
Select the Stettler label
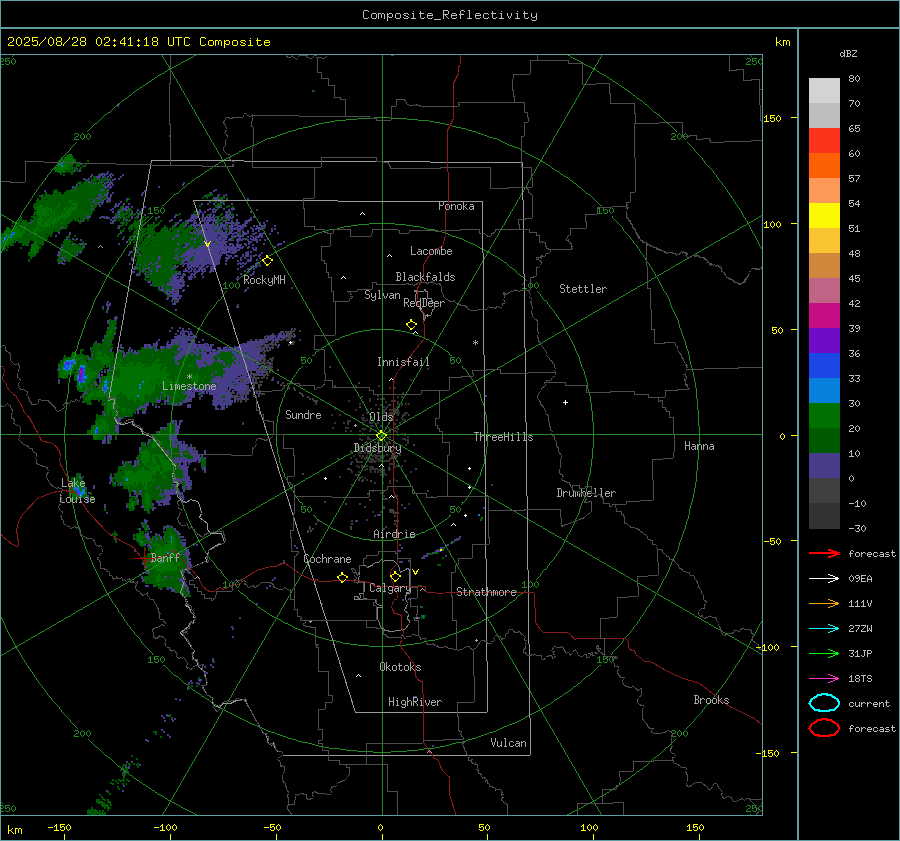(x=583, y=289)
